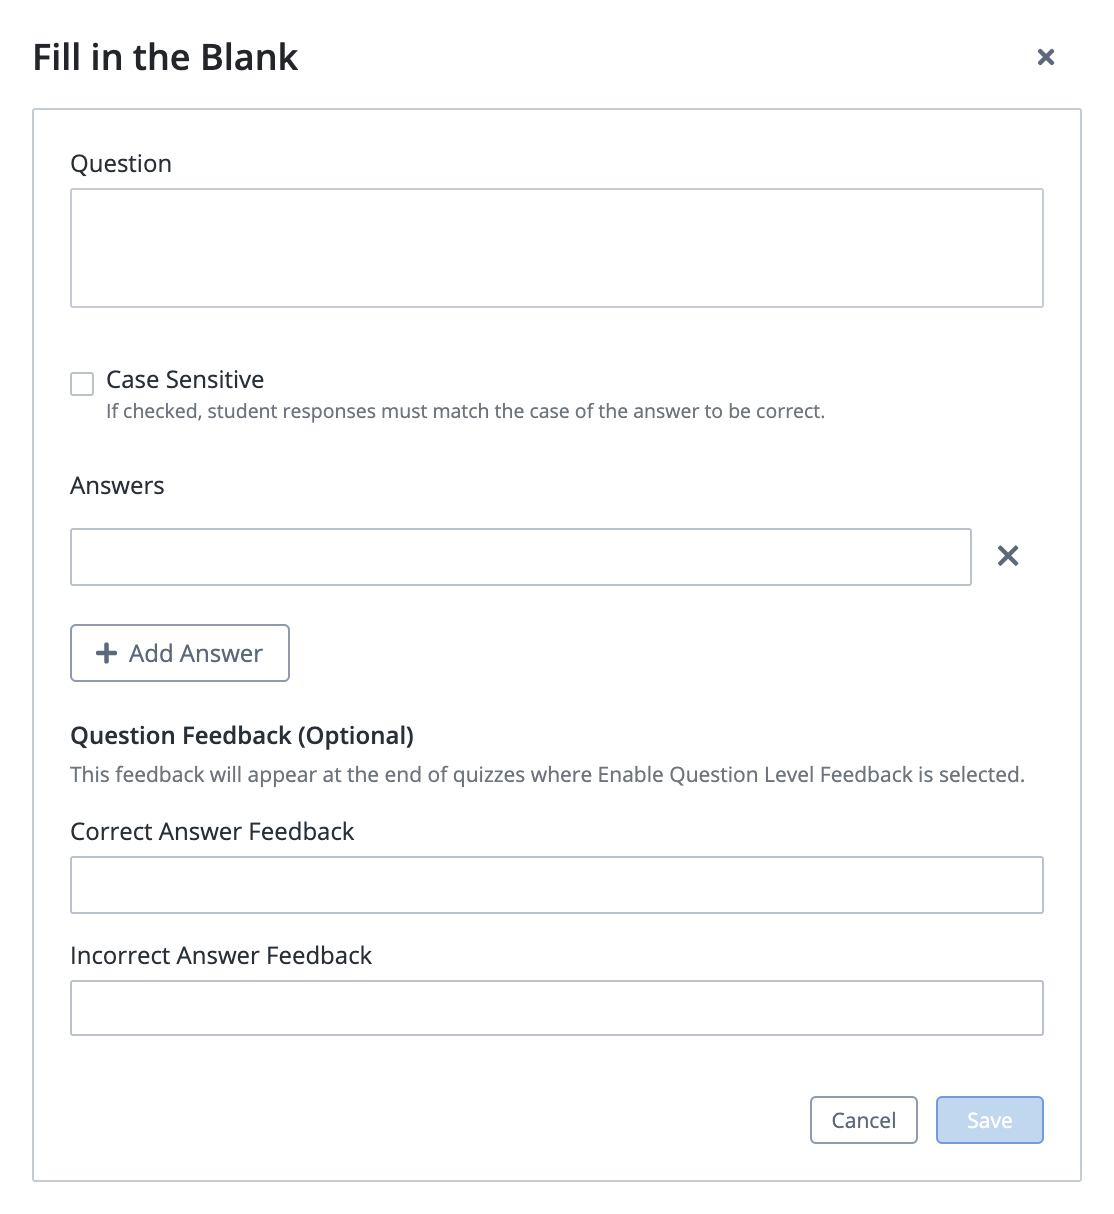Click the Fill in the Blank title
The width and height of the screenshot is (1114, 1214).
pos(165,57)
